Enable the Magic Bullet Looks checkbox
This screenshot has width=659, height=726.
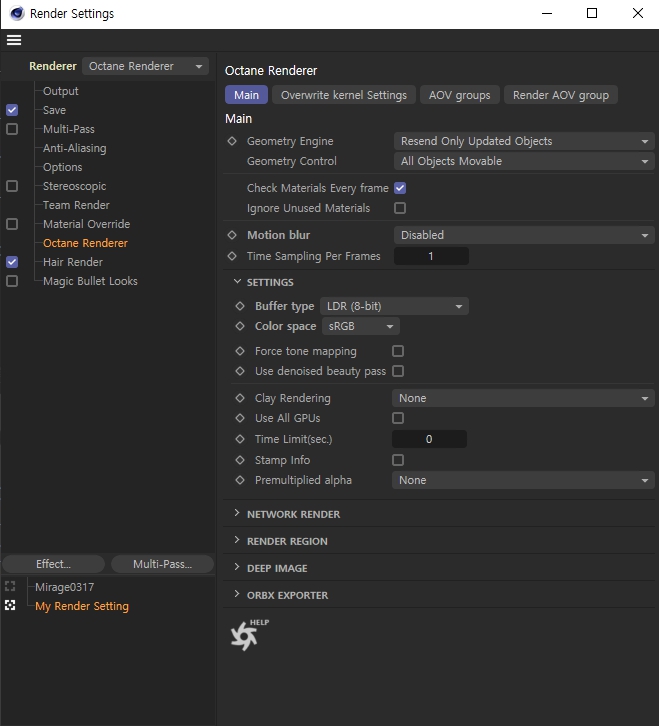click(12, 281)
